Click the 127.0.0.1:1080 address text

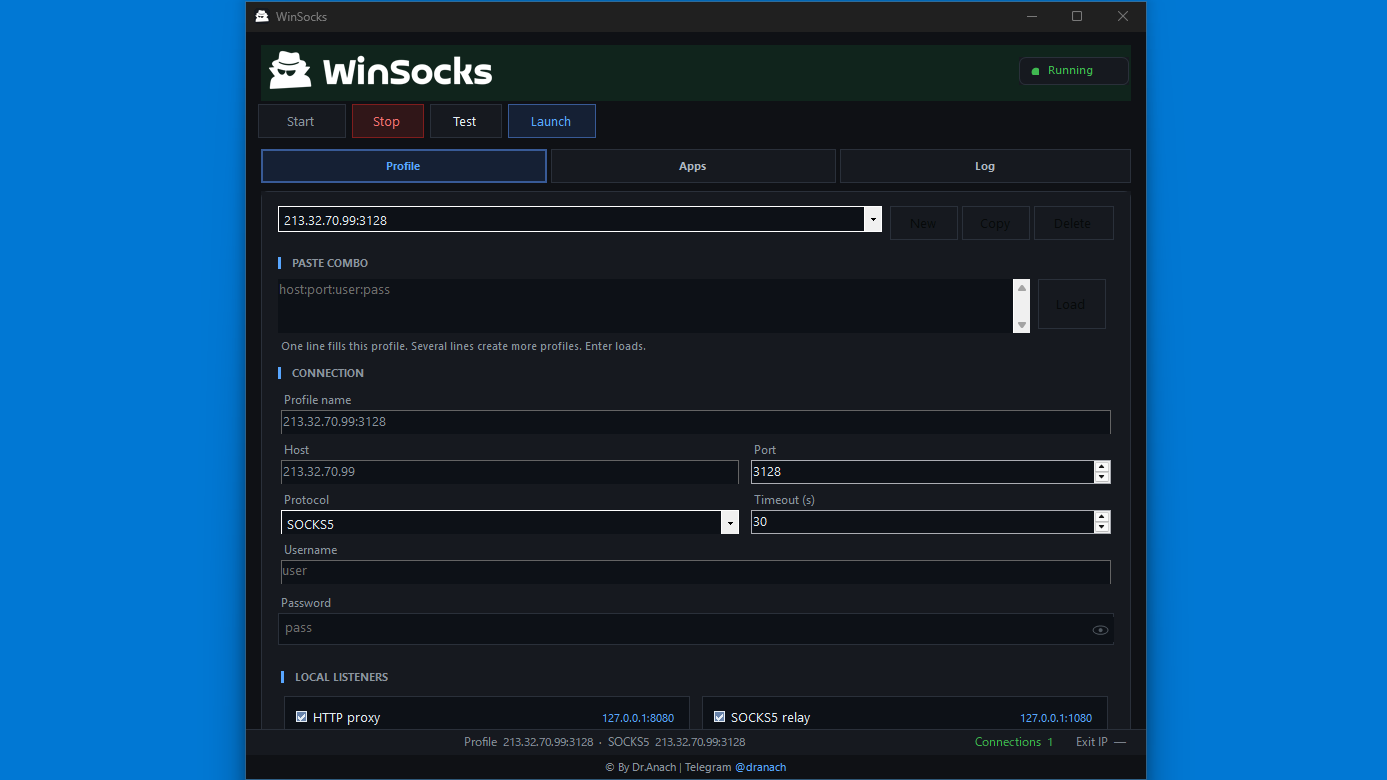point(1056,718)
